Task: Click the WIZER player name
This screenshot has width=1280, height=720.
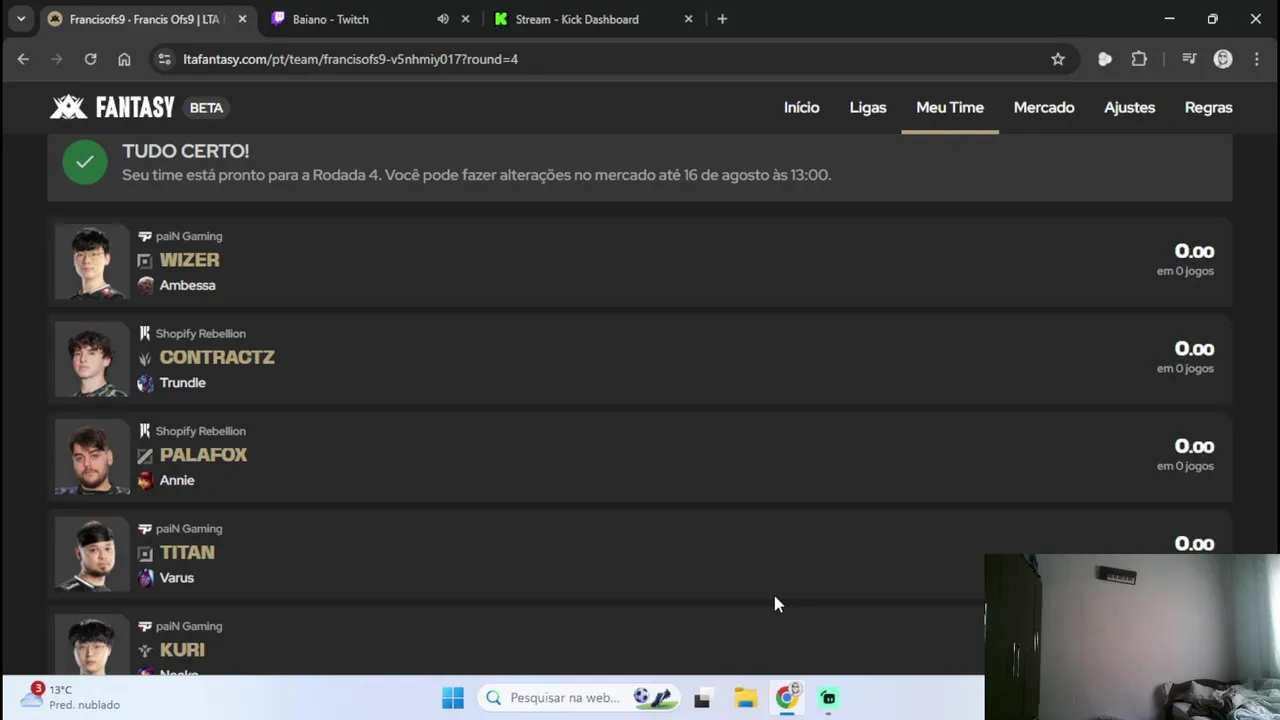Action: 189,260
